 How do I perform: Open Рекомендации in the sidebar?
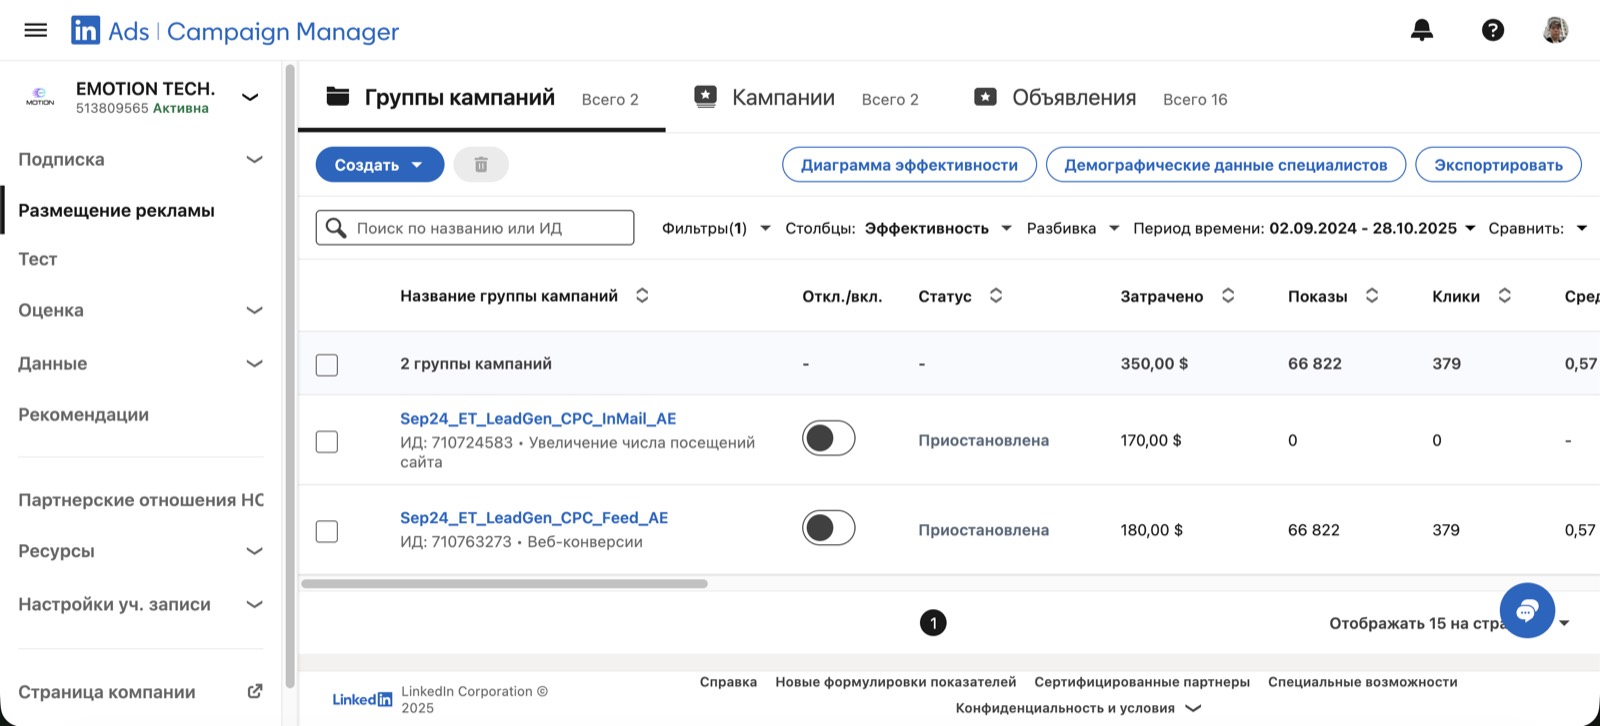83,414
